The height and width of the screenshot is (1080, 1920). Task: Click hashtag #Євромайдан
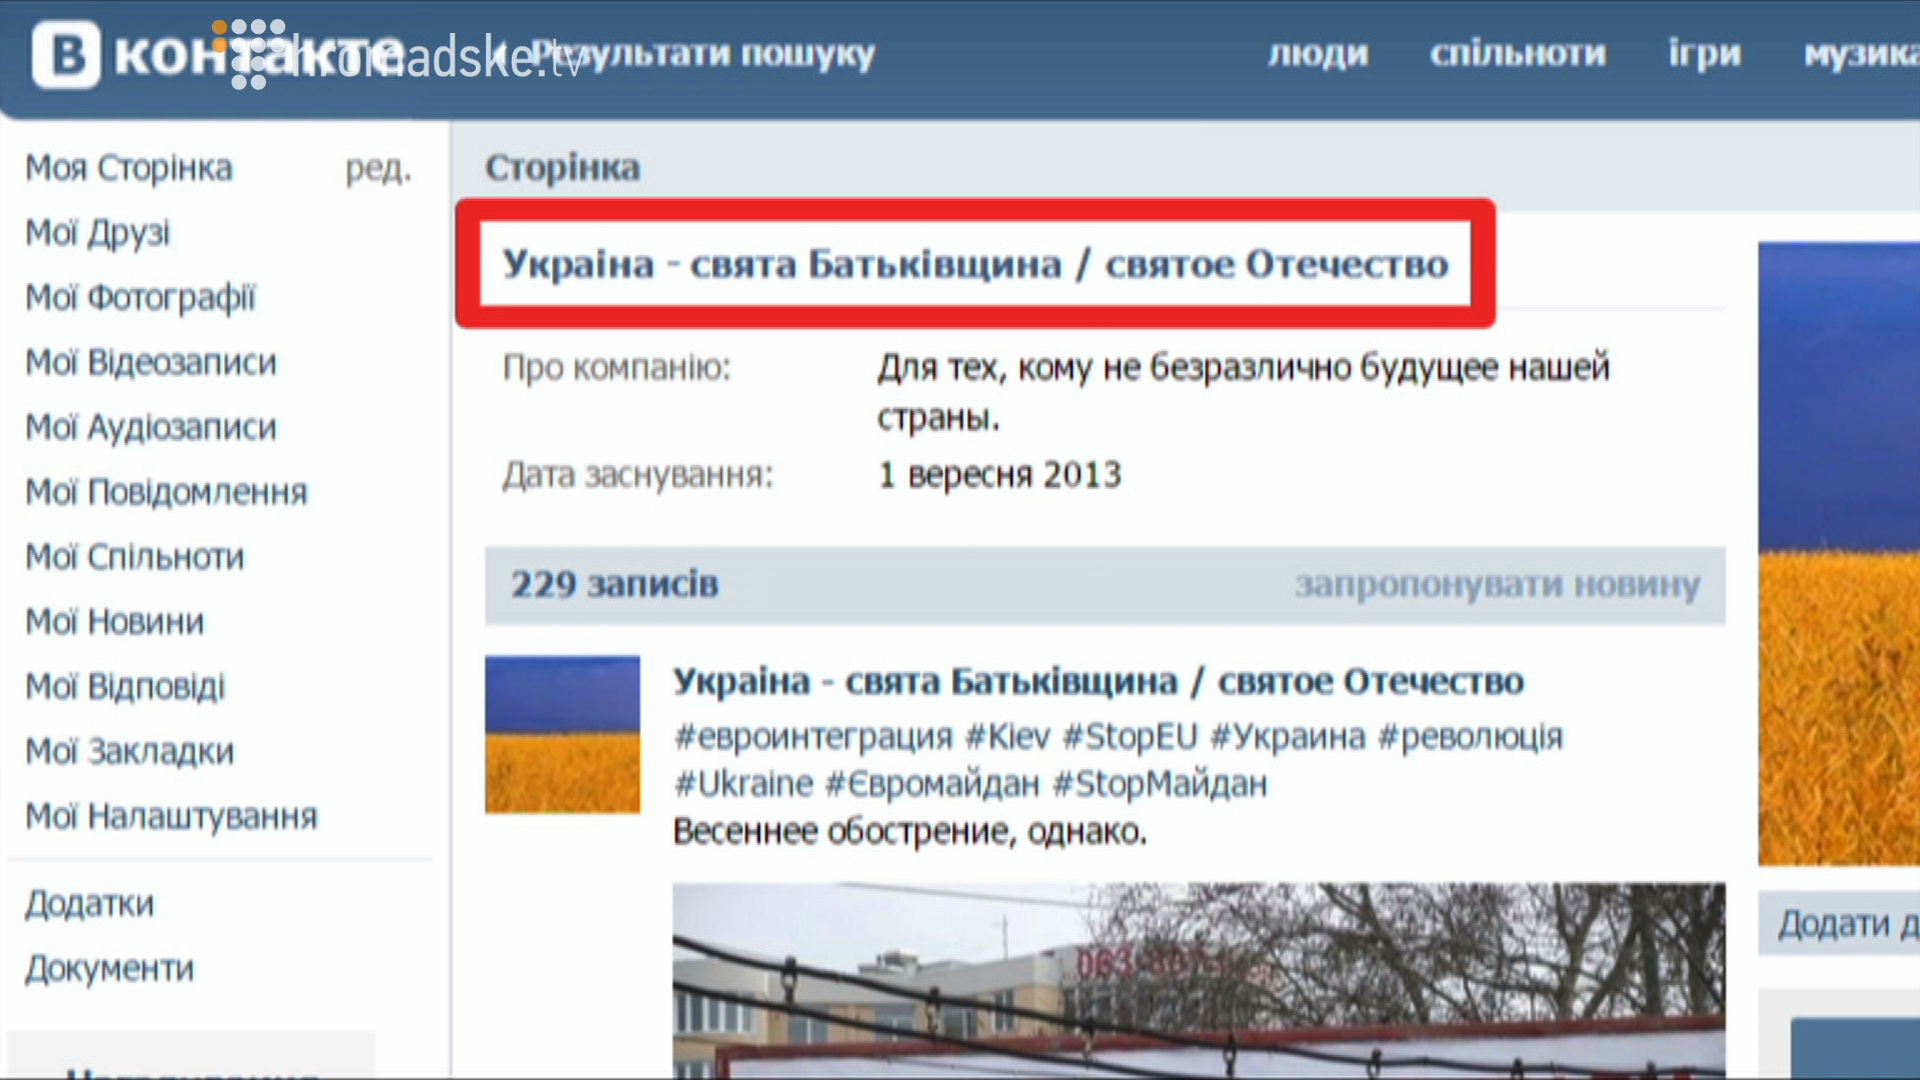point(932,784)
